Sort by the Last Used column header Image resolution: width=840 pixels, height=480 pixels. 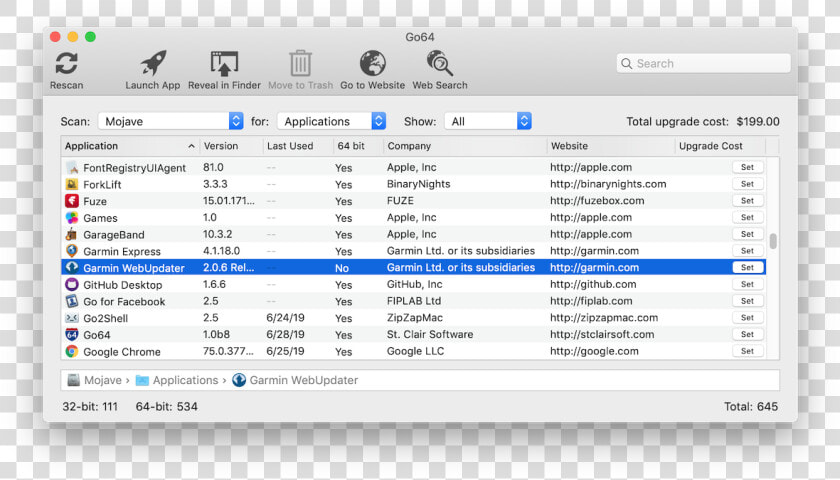(297, 146)
